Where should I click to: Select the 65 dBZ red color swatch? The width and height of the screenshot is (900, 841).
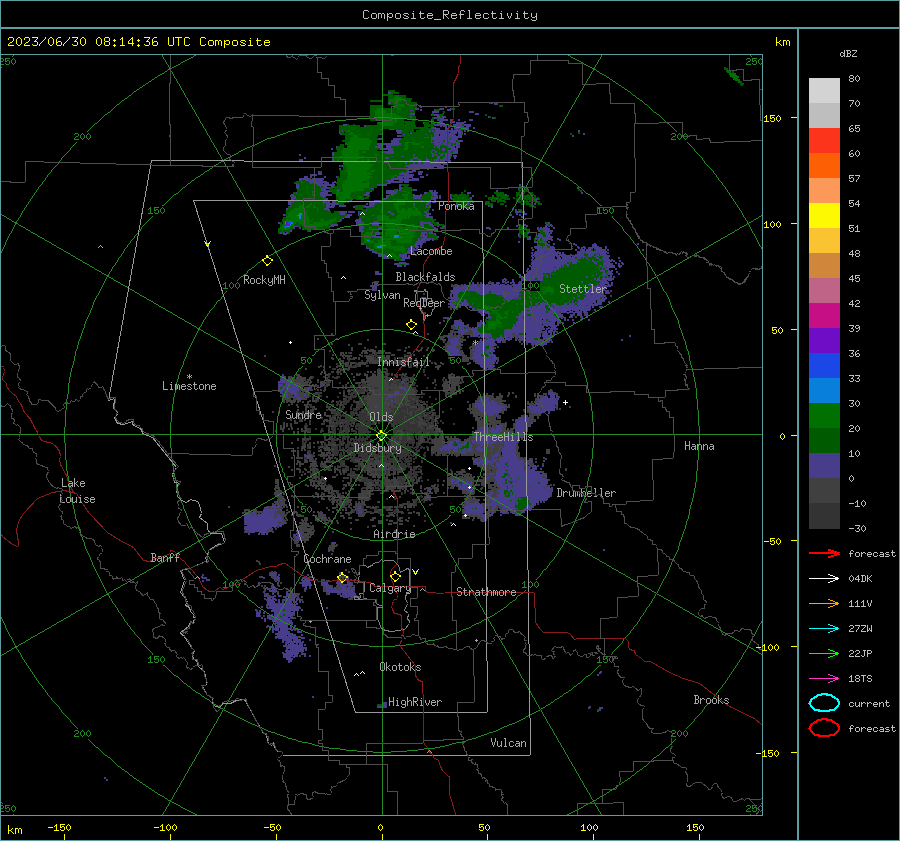point(824,140)
